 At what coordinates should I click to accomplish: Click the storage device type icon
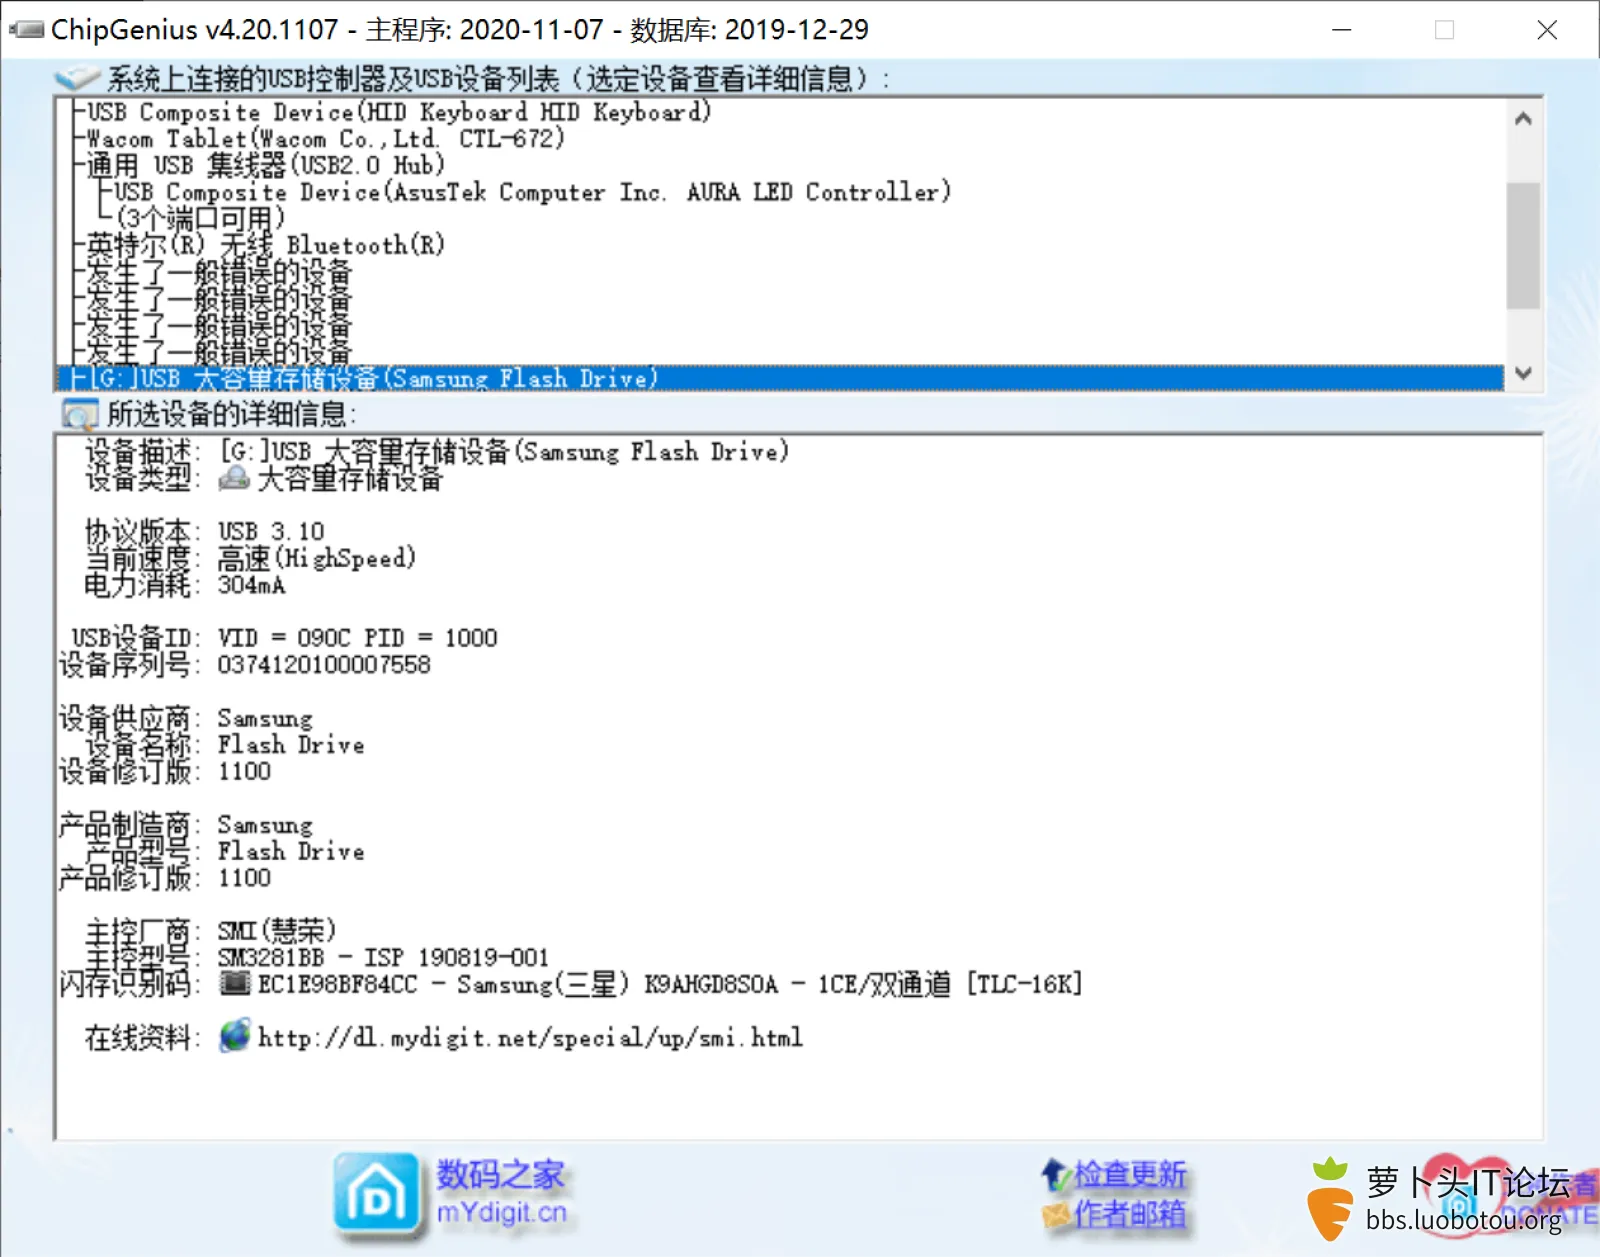(234, 478)
